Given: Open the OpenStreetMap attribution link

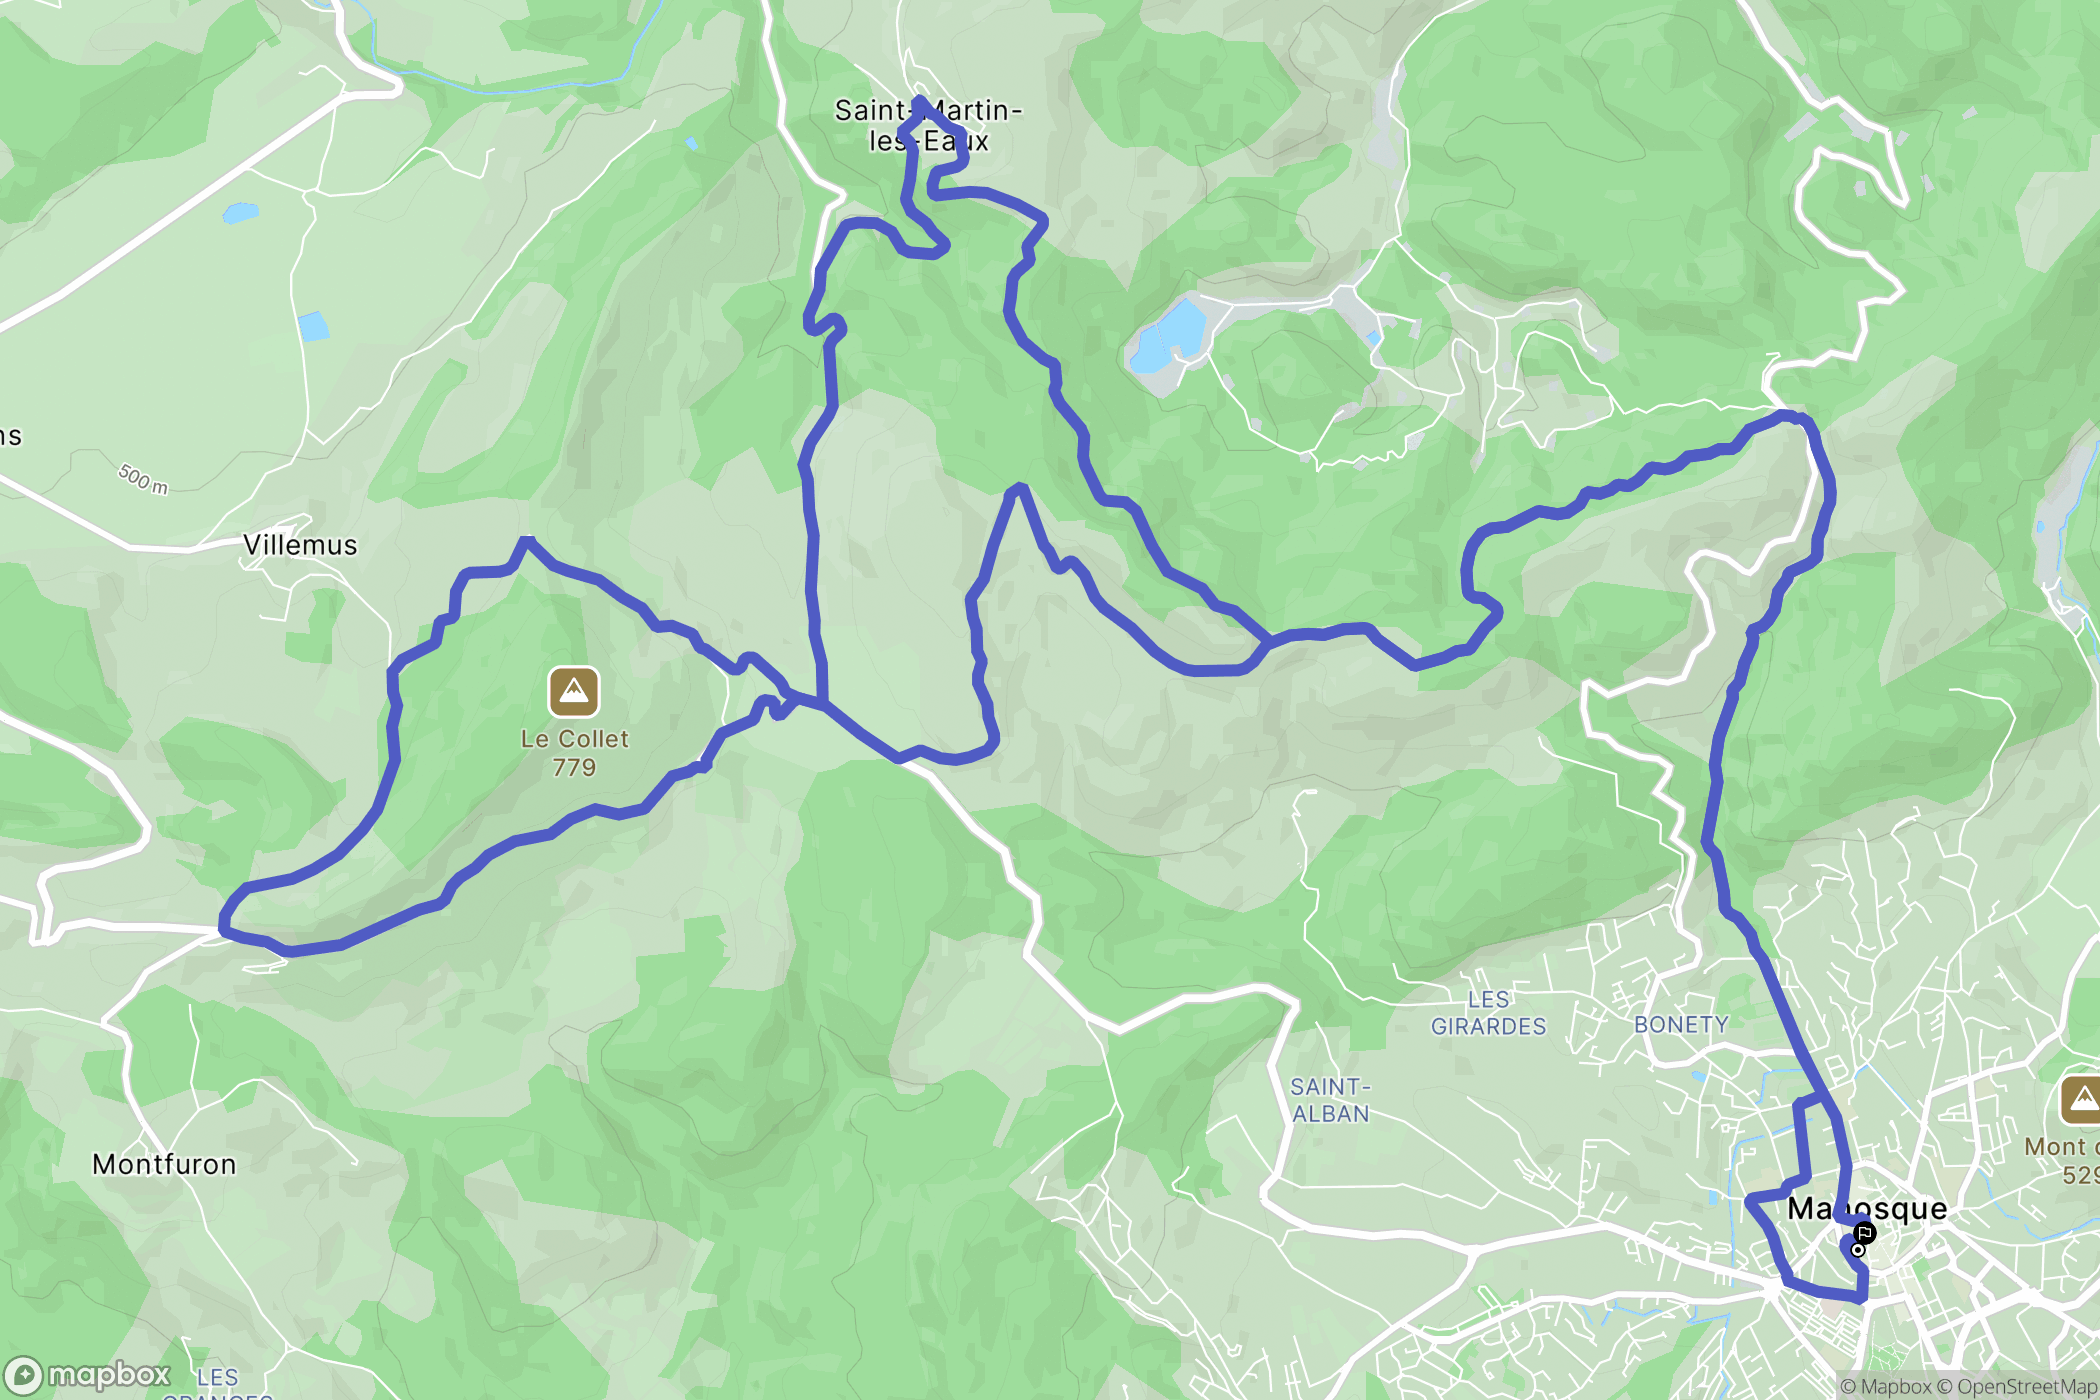Looking at the screenshot, I should (2017, 1387).
